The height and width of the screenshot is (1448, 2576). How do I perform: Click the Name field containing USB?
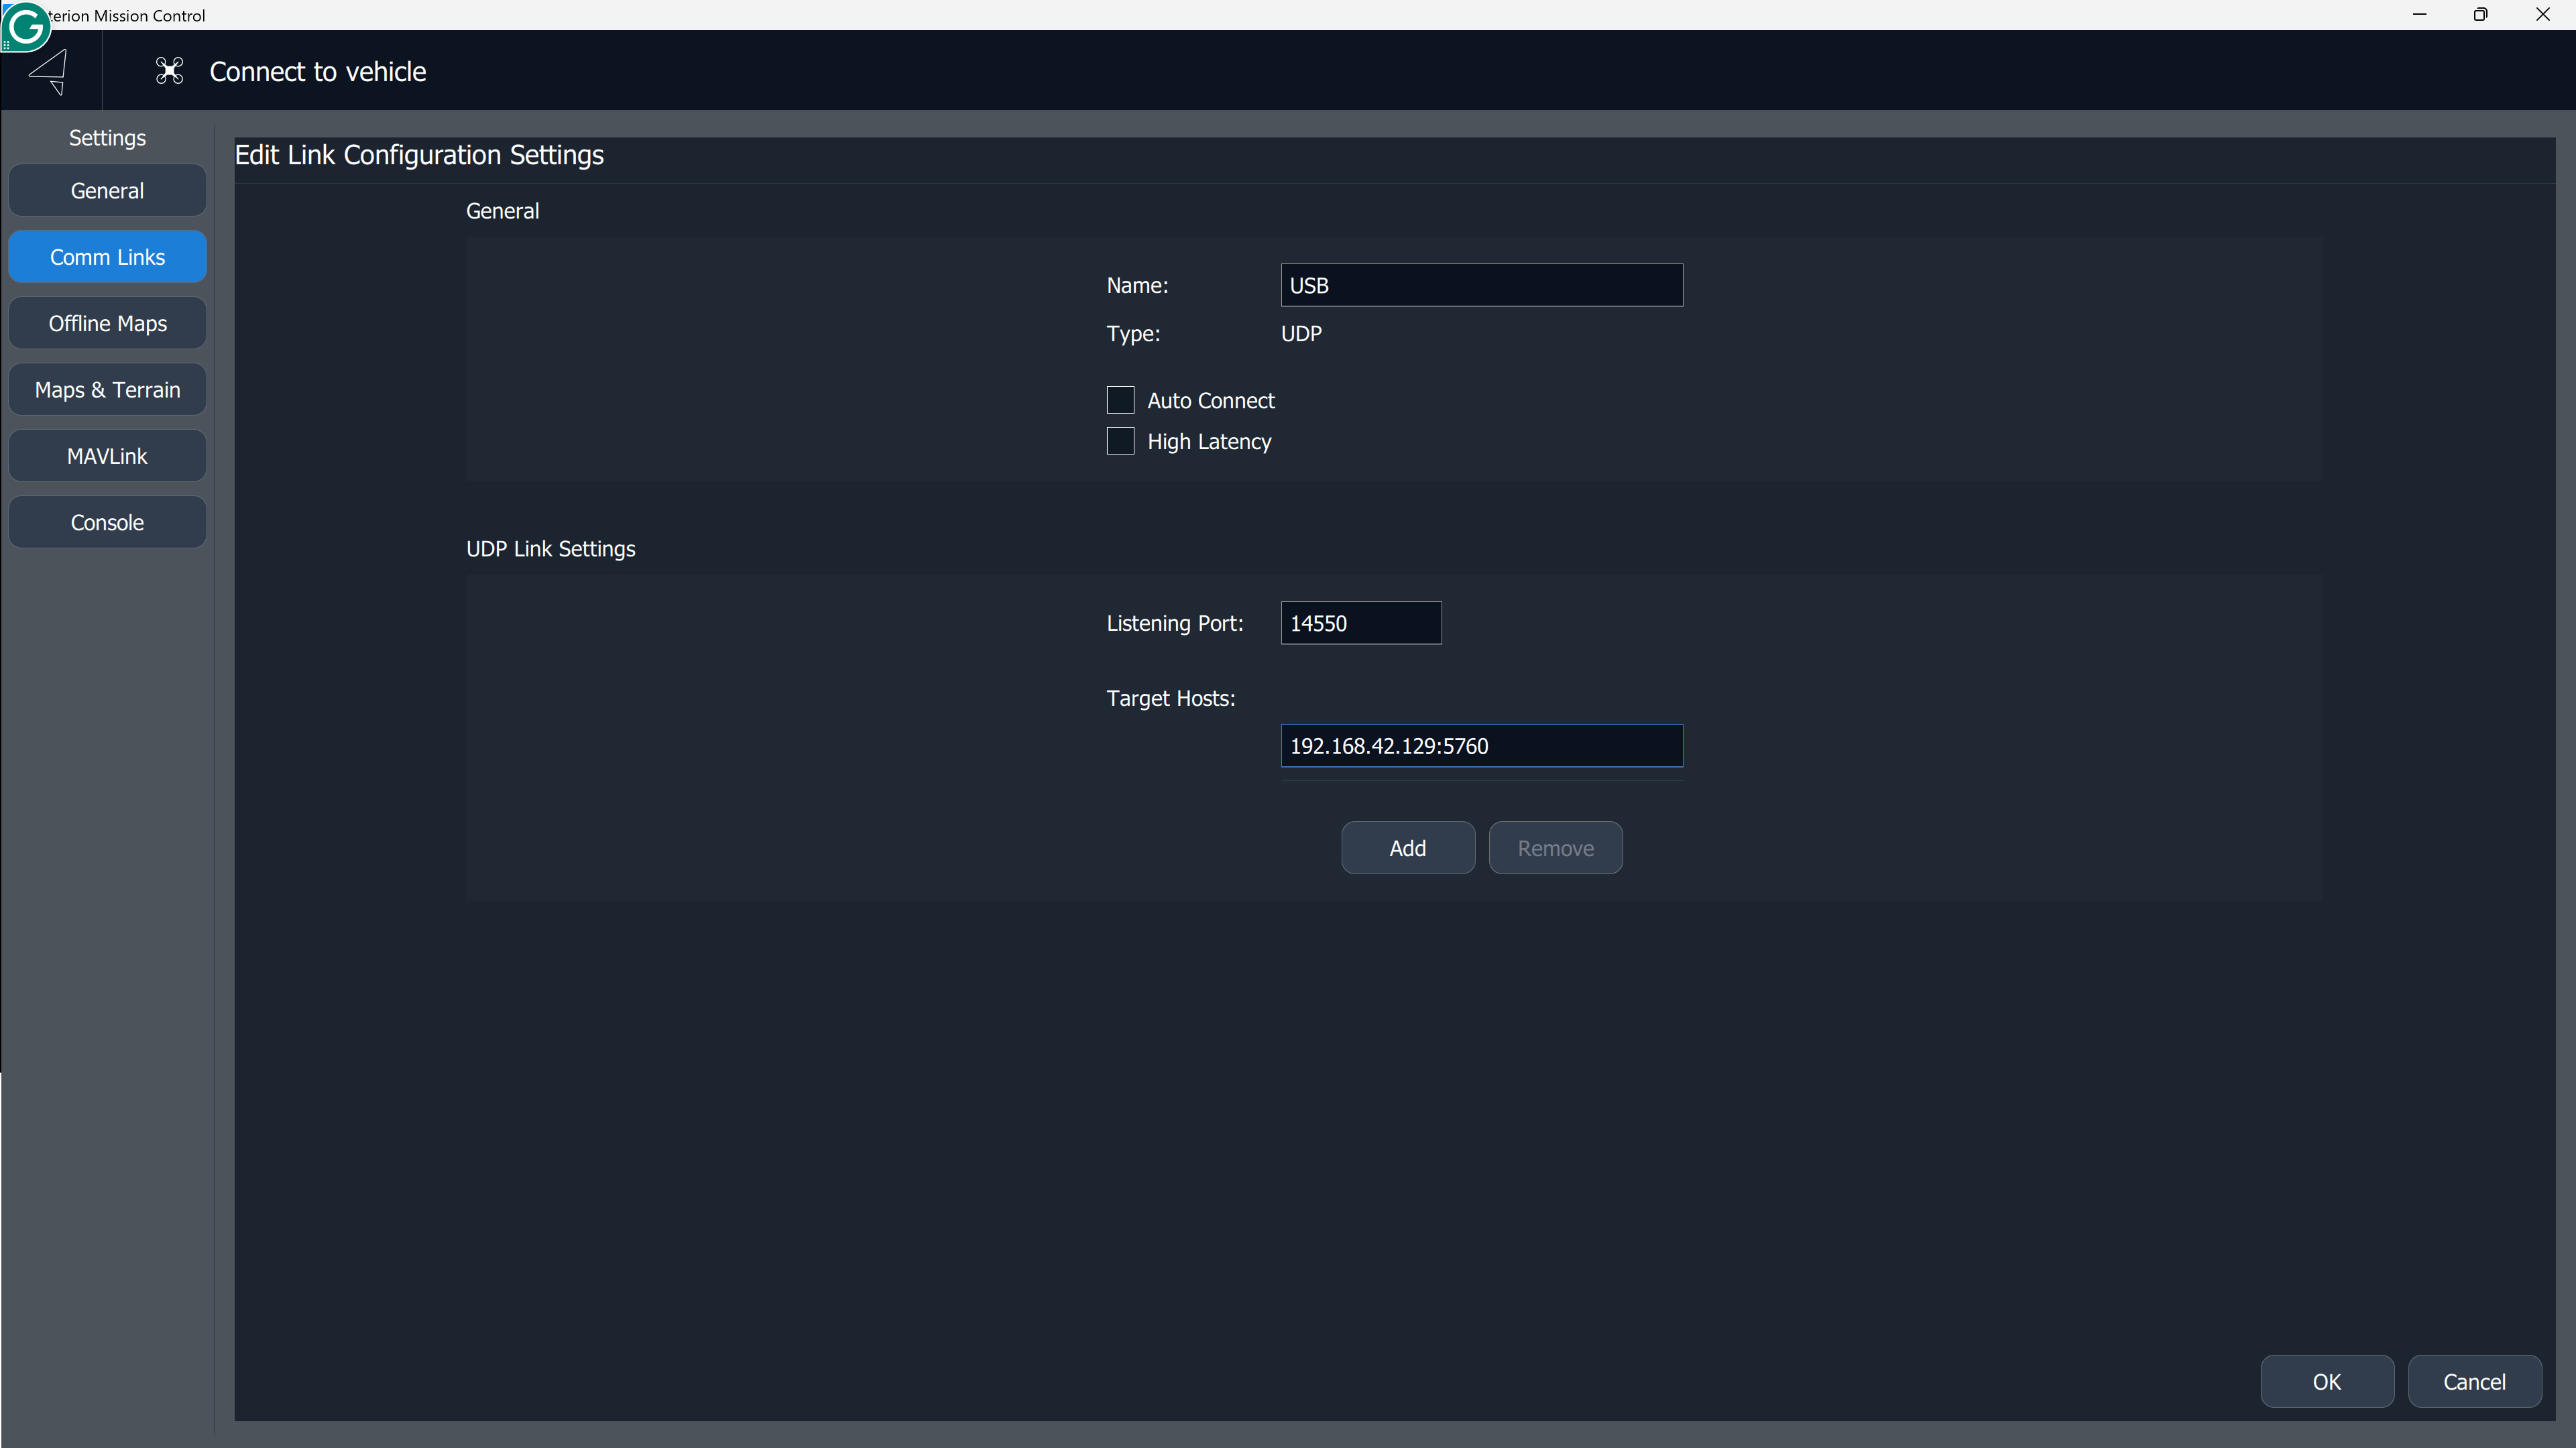point(1481,286)
